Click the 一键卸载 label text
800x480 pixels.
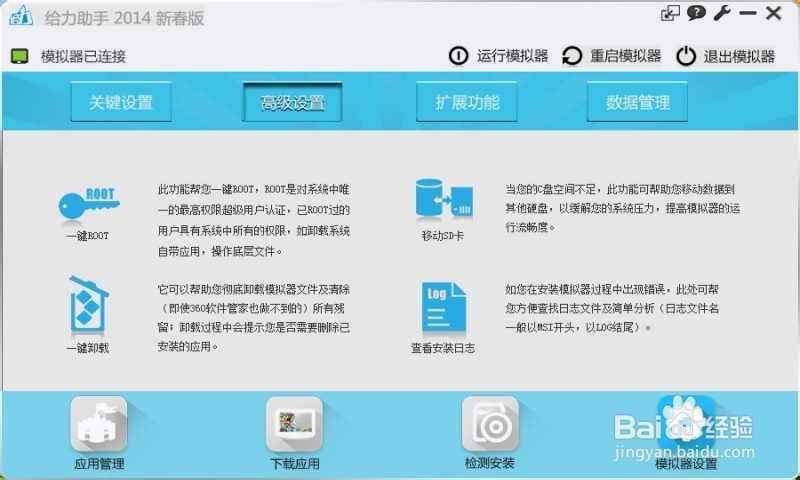pyautogui.click(x=88, y=348)
